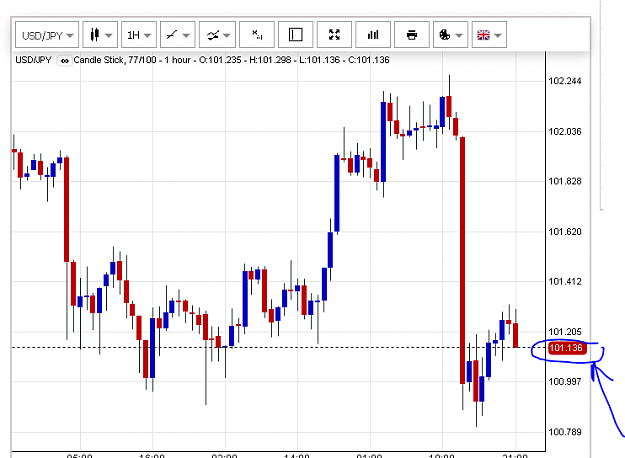The image size is (625, 458).
Task: Open the 1H timeframe dropdown
Action: pos(139,35)
